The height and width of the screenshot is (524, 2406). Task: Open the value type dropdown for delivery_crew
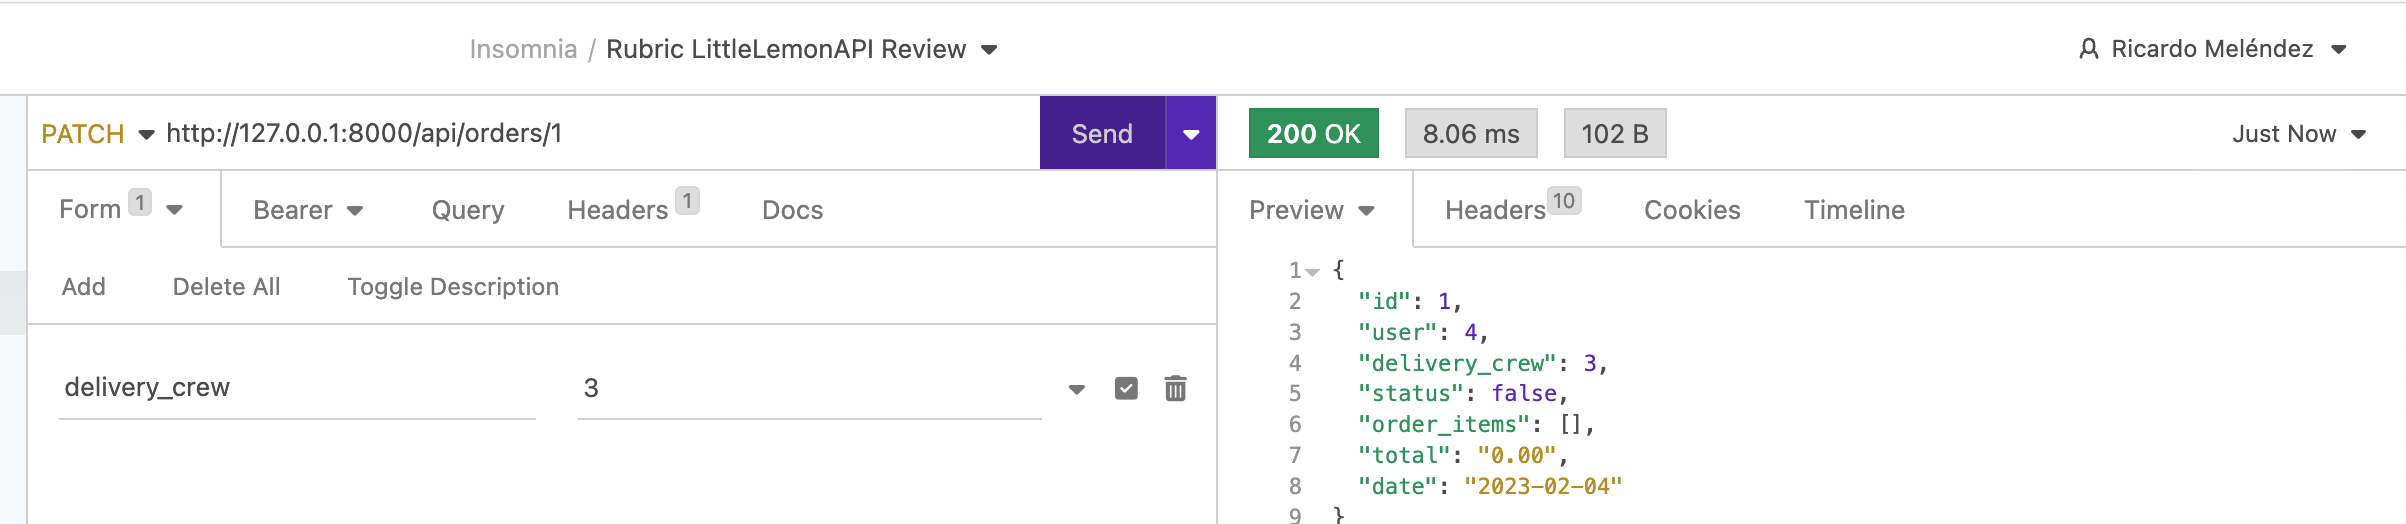tap(1076, 389)
